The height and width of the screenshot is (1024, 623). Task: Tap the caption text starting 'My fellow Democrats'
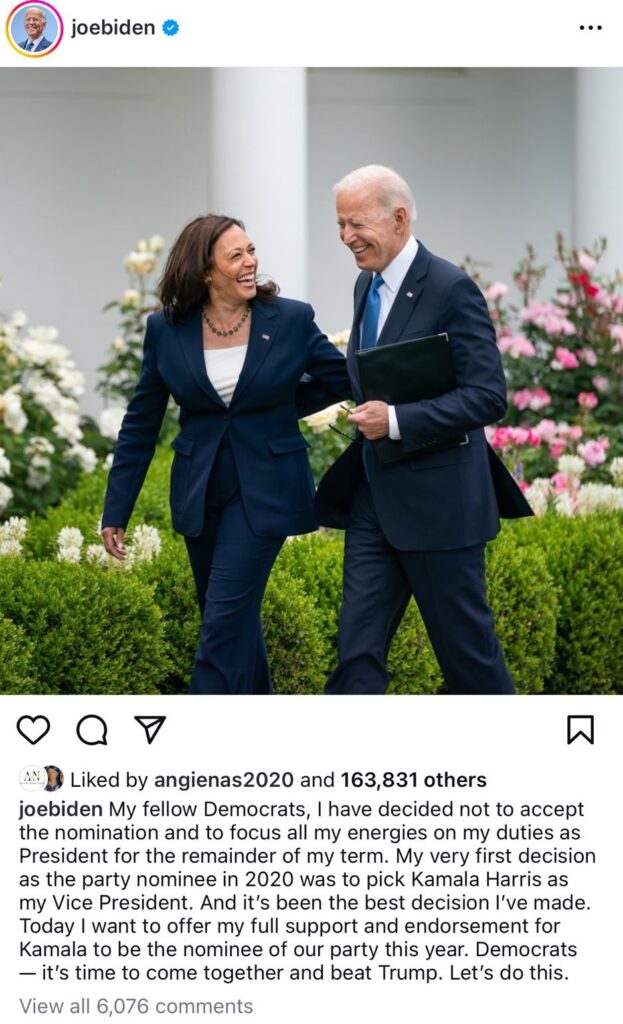tap(307, 891)
